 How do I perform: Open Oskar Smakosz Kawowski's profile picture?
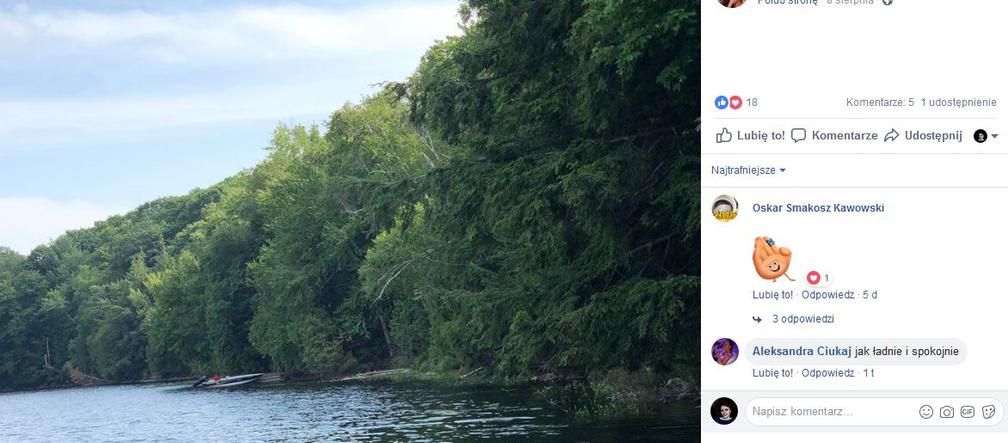coord(725,209)
